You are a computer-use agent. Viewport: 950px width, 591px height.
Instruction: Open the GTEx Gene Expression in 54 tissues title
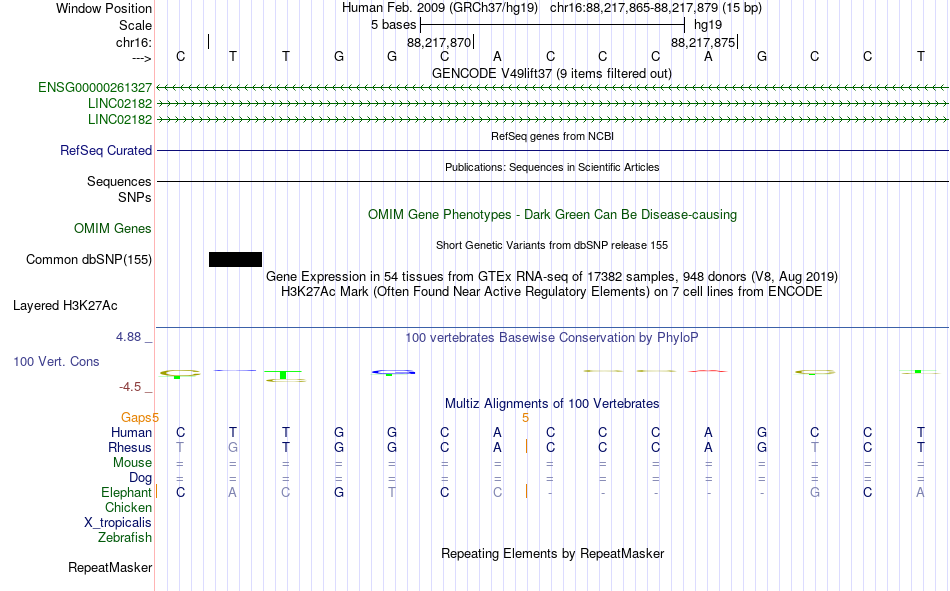552,276
